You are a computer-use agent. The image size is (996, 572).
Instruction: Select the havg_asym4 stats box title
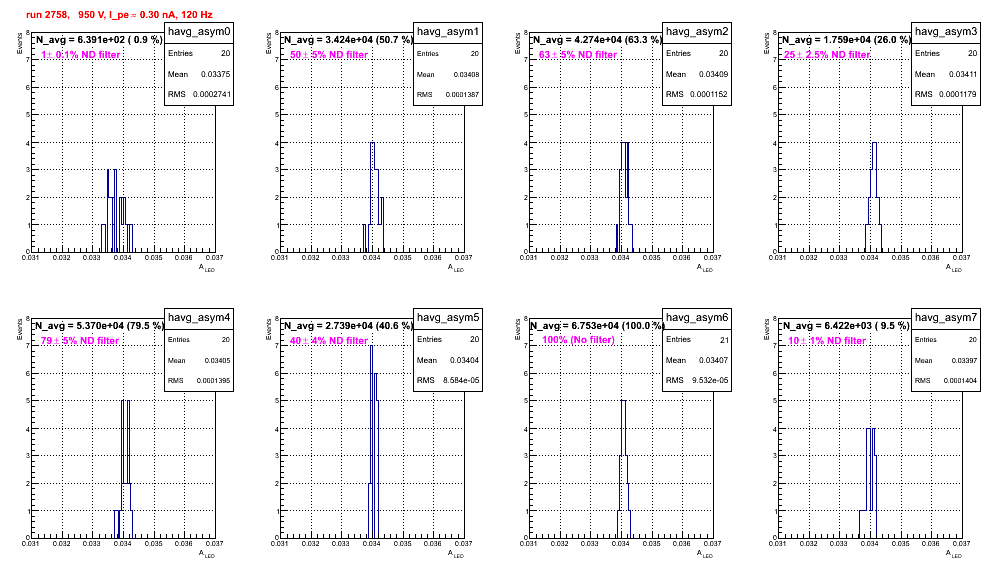pos(199,317)
